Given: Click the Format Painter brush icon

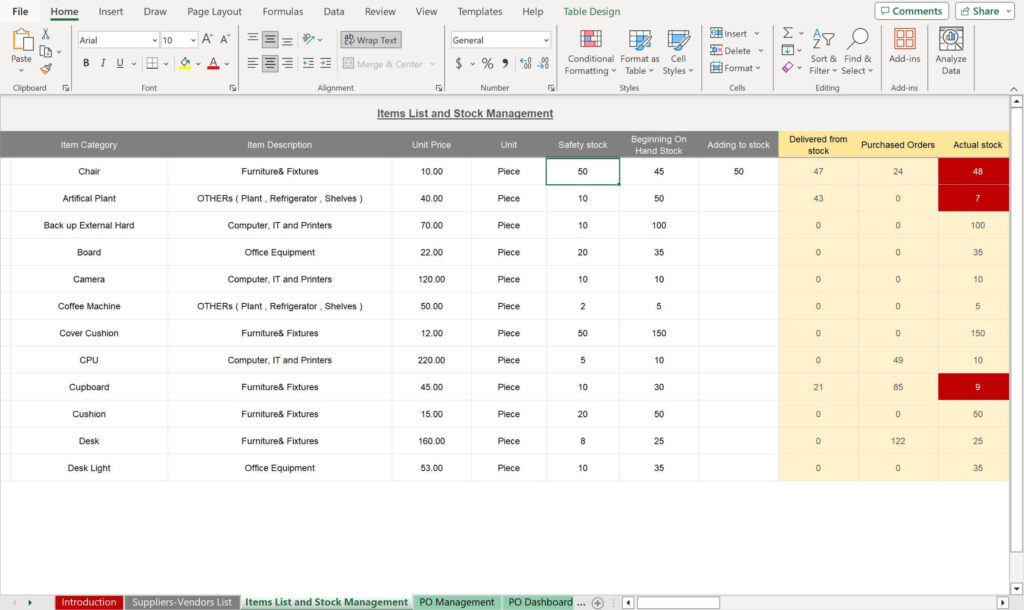Looking at the screenshot, I should (x=46, y=68).
